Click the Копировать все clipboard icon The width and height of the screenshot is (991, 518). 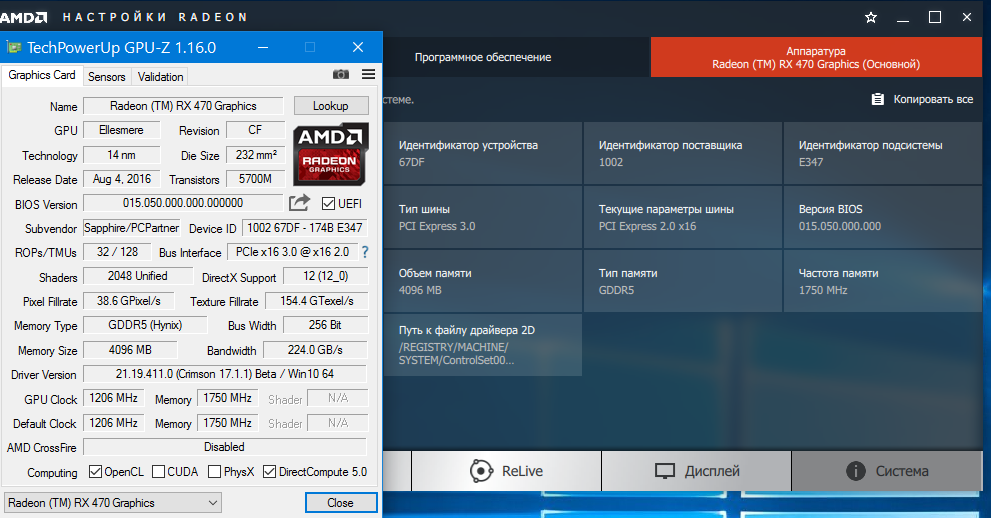coord(878,99)
